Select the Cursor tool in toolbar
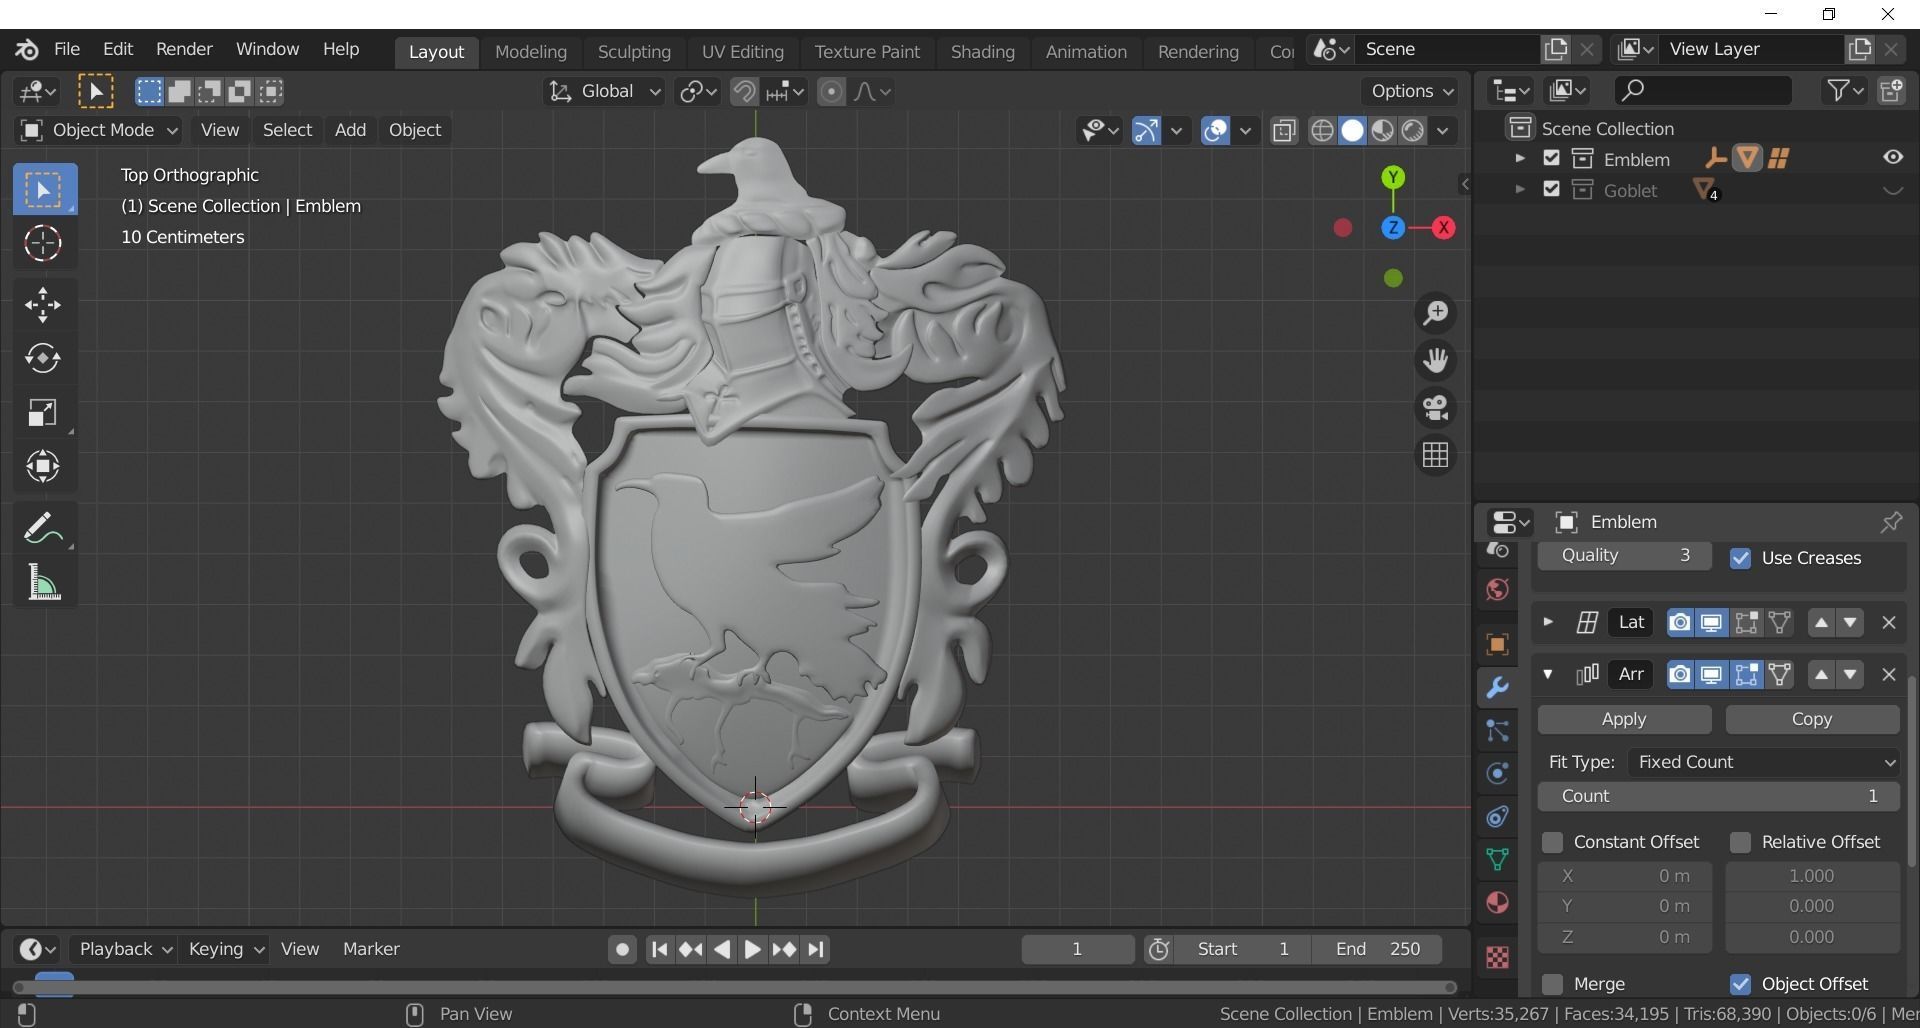This screenshot has height=1028, width=1920. tap(43, 243)
